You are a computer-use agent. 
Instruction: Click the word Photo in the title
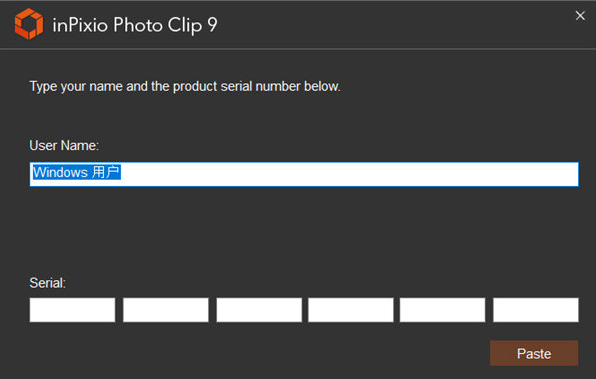tap(138, 25)
